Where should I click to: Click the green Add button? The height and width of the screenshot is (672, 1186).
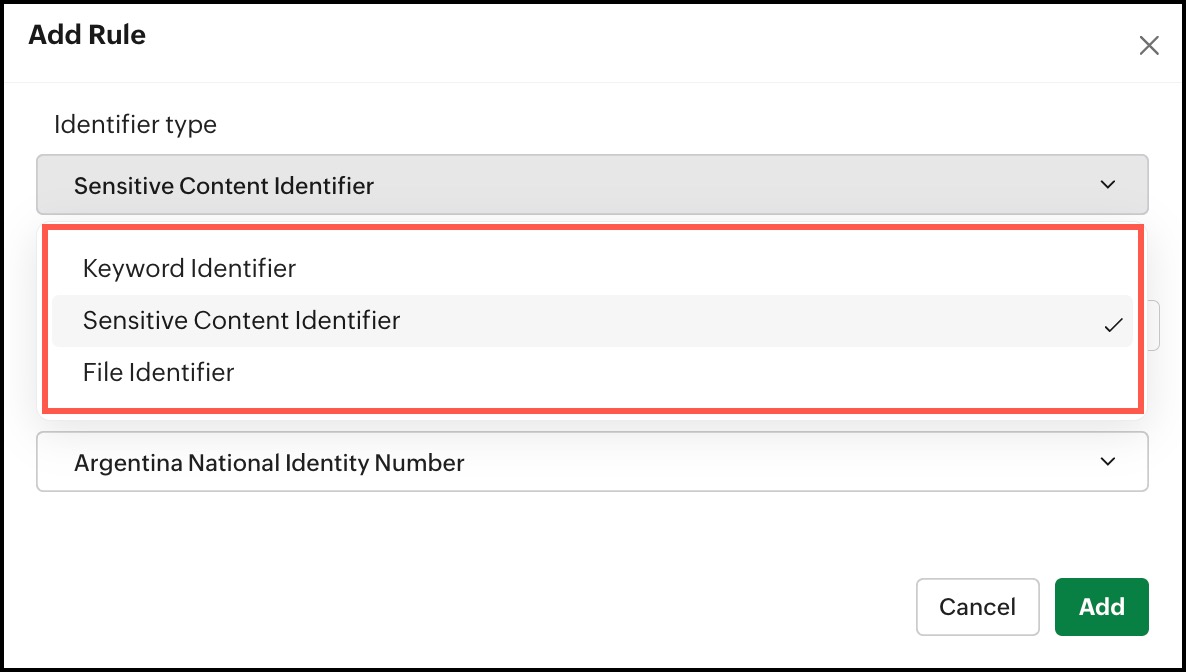click(x=1101, y=607)
